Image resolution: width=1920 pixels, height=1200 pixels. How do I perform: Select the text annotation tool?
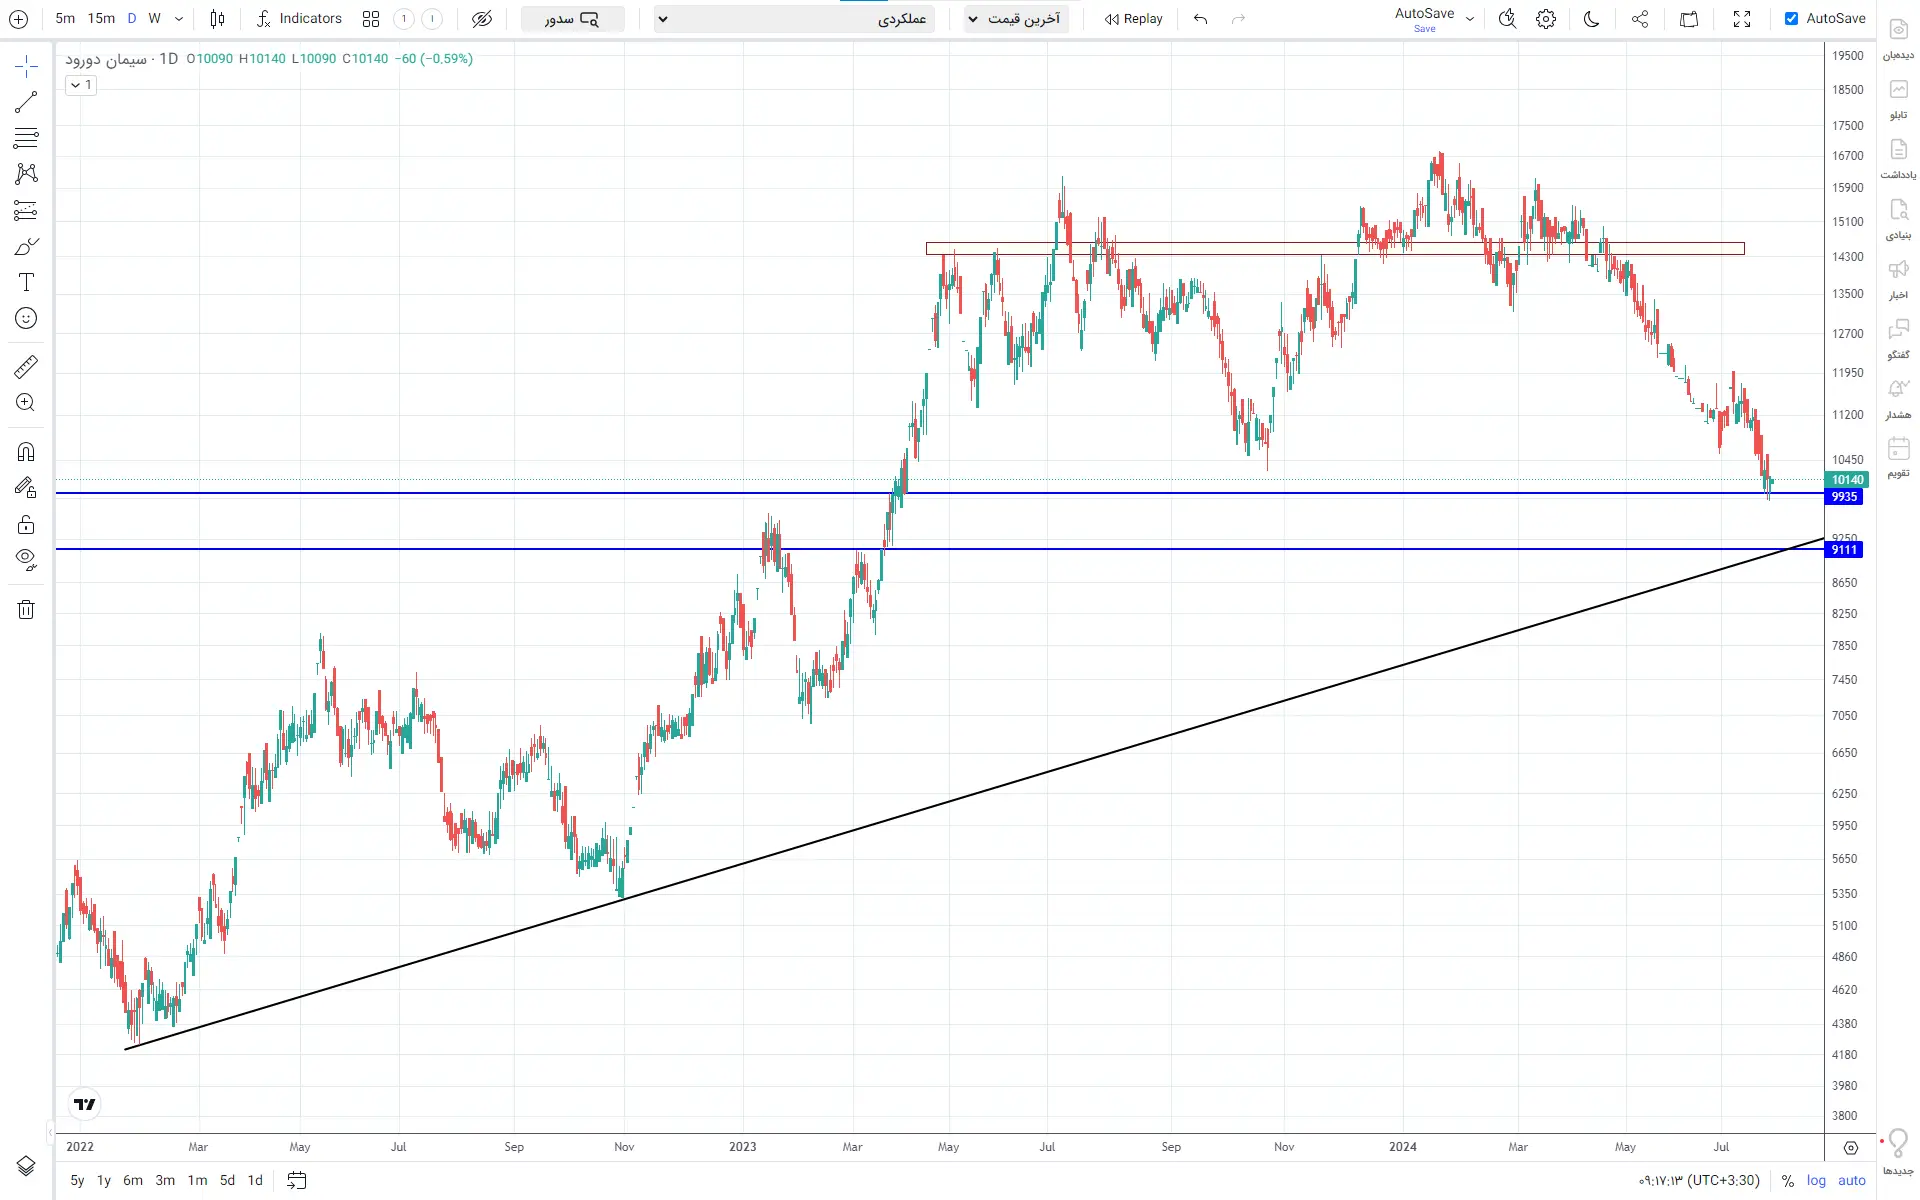26,282
